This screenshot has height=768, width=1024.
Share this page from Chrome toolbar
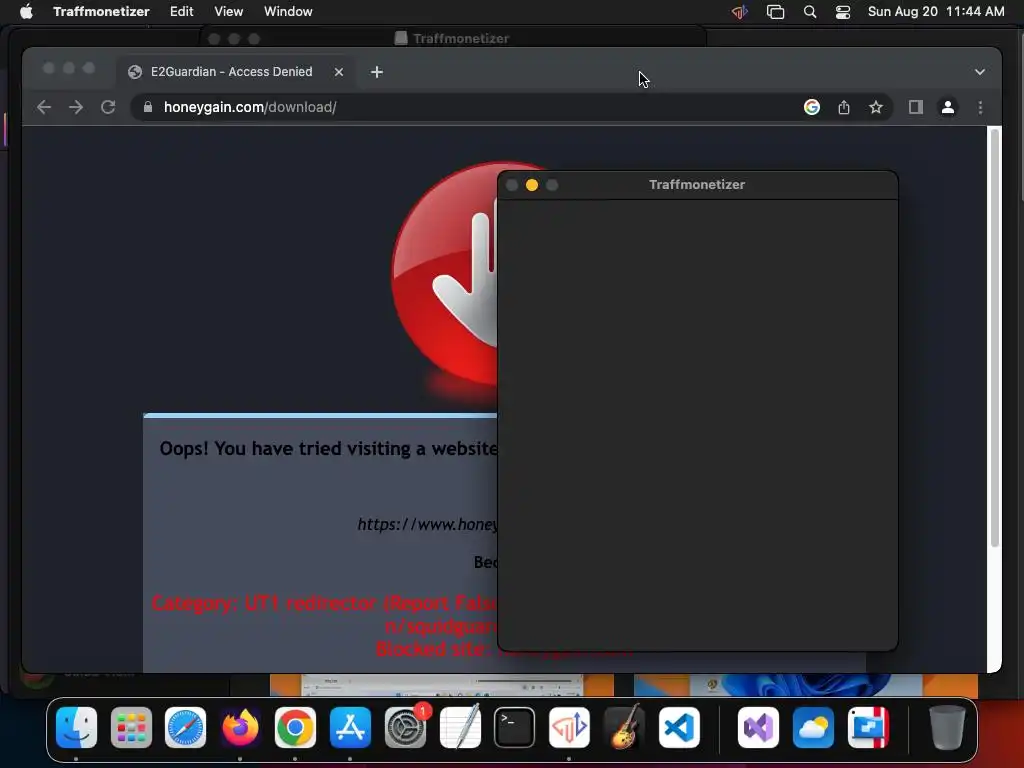tap(844, 107)
